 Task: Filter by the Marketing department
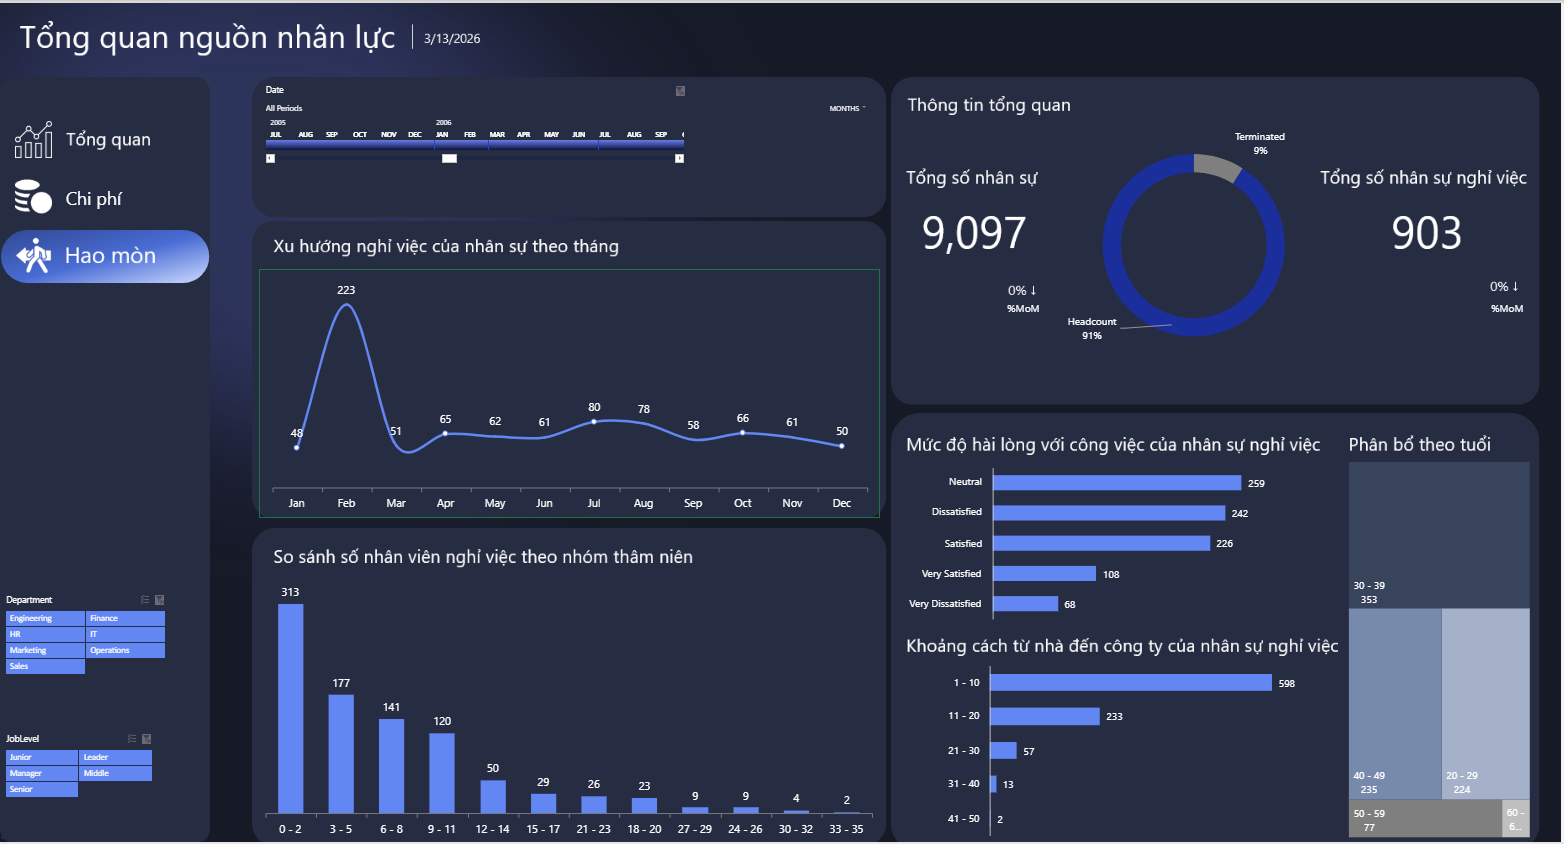click(45, 651)
